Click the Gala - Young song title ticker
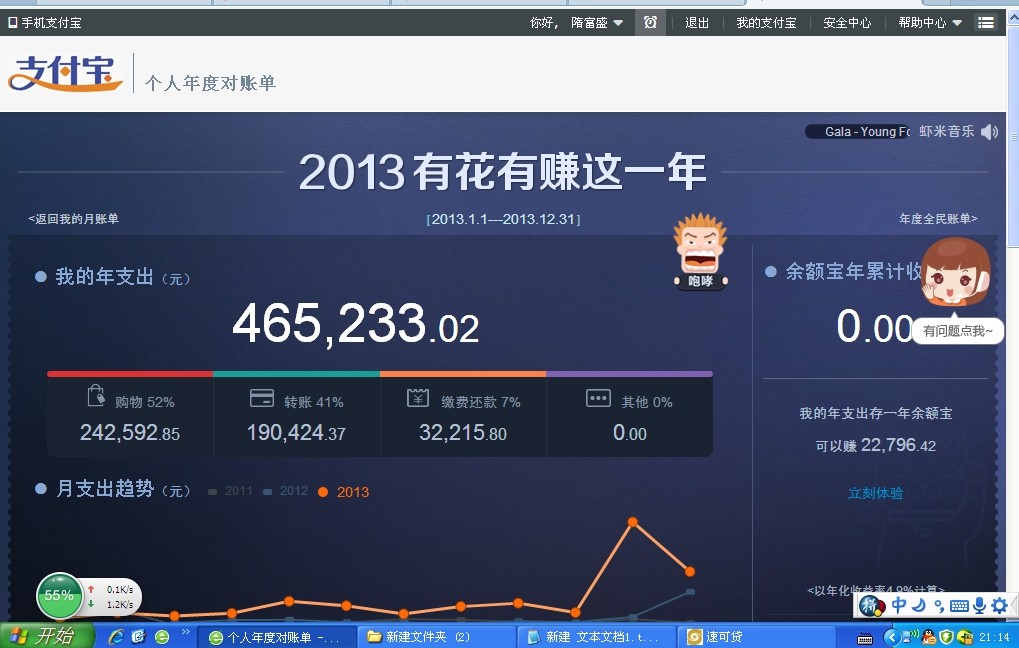 pyautogui.click(x=858, y=132)
